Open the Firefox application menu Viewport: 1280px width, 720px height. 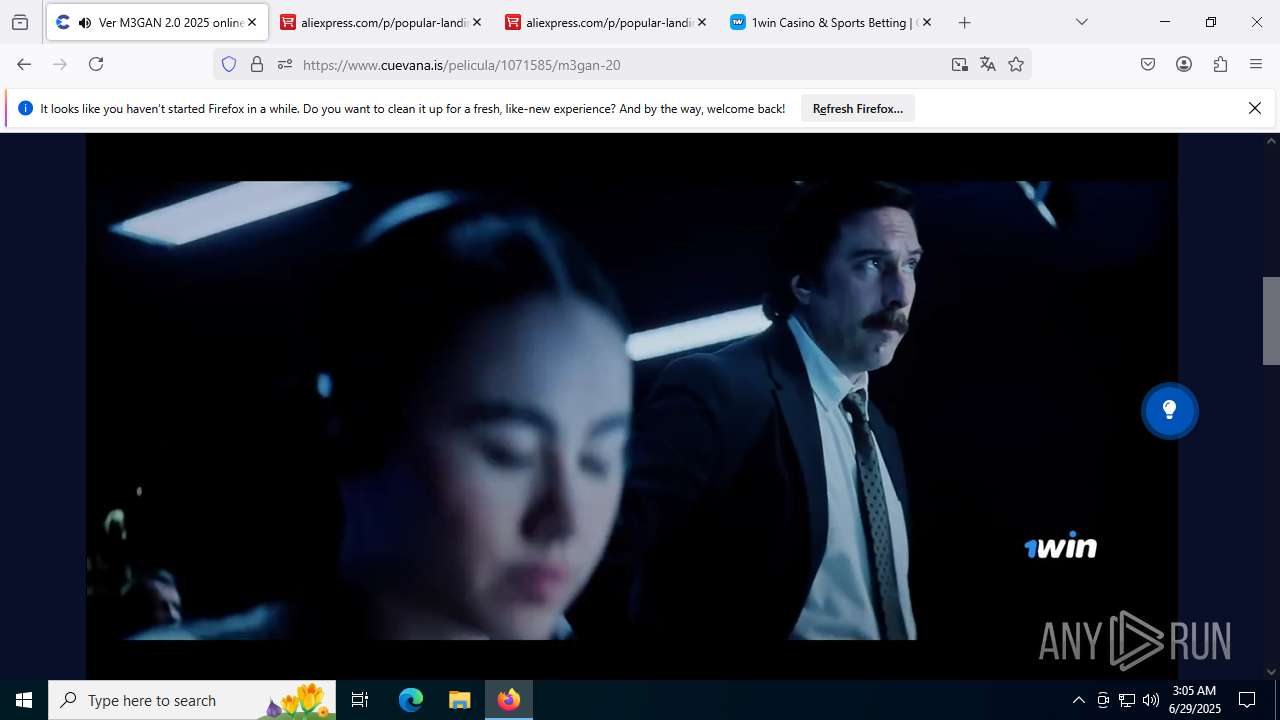1256,64
